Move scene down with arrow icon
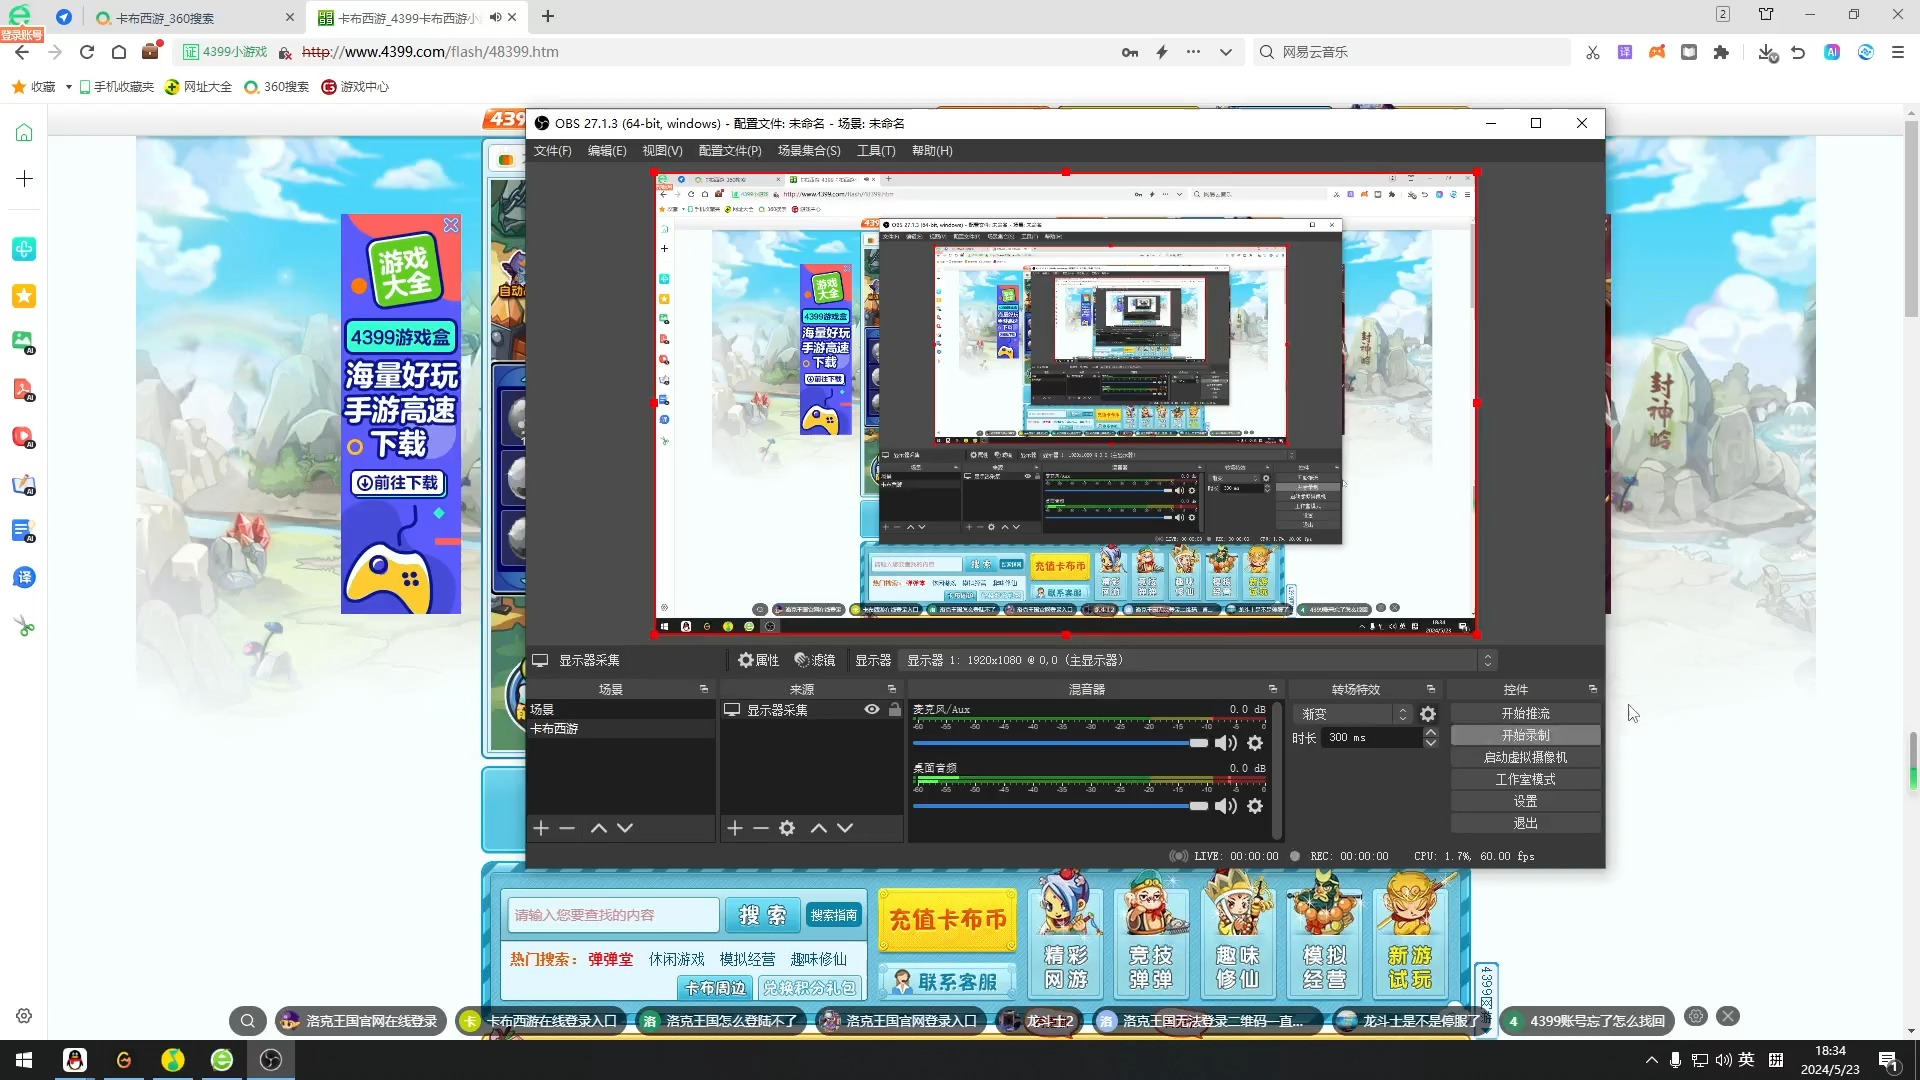The height and width of the screenshot is (1080, 1920). pos(625,828)
